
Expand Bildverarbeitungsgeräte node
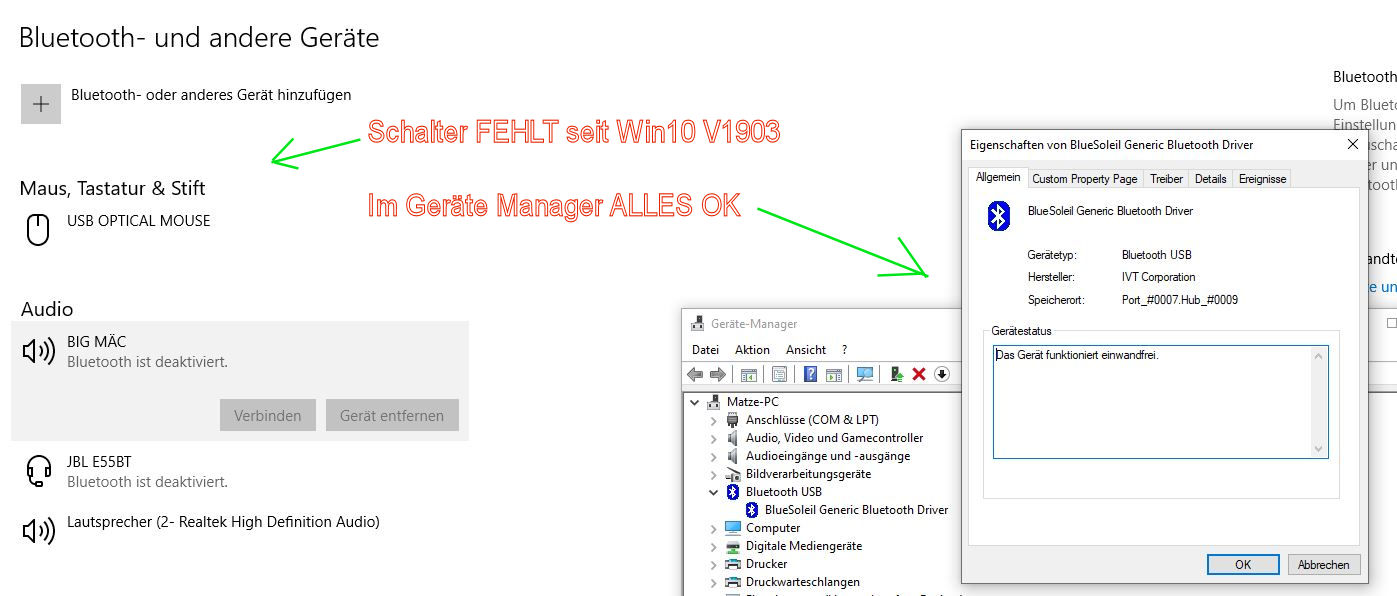click(713, 474)
